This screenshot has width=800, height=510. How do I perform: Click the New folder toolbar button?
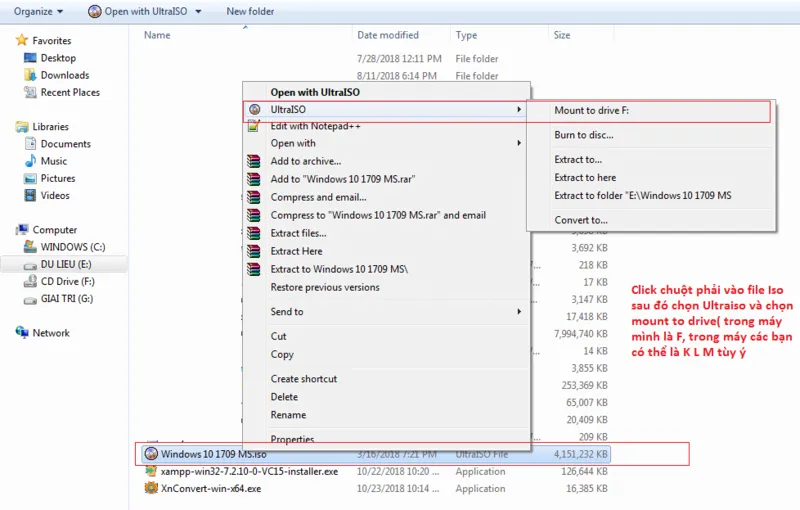[250, 11]
